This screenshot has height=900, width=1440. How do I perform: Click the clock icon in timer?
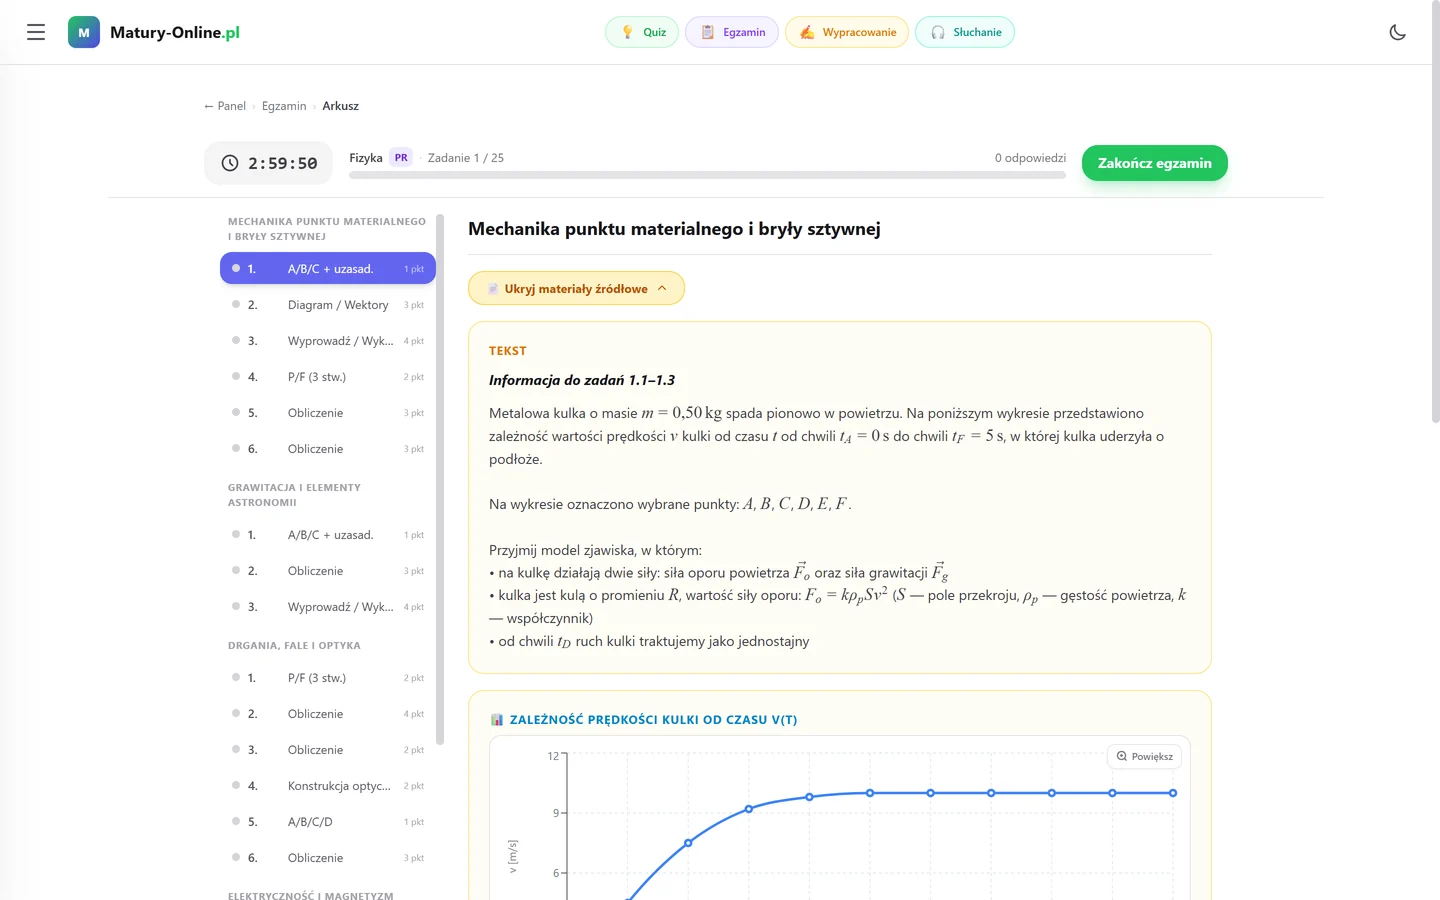tap(230, 163)
